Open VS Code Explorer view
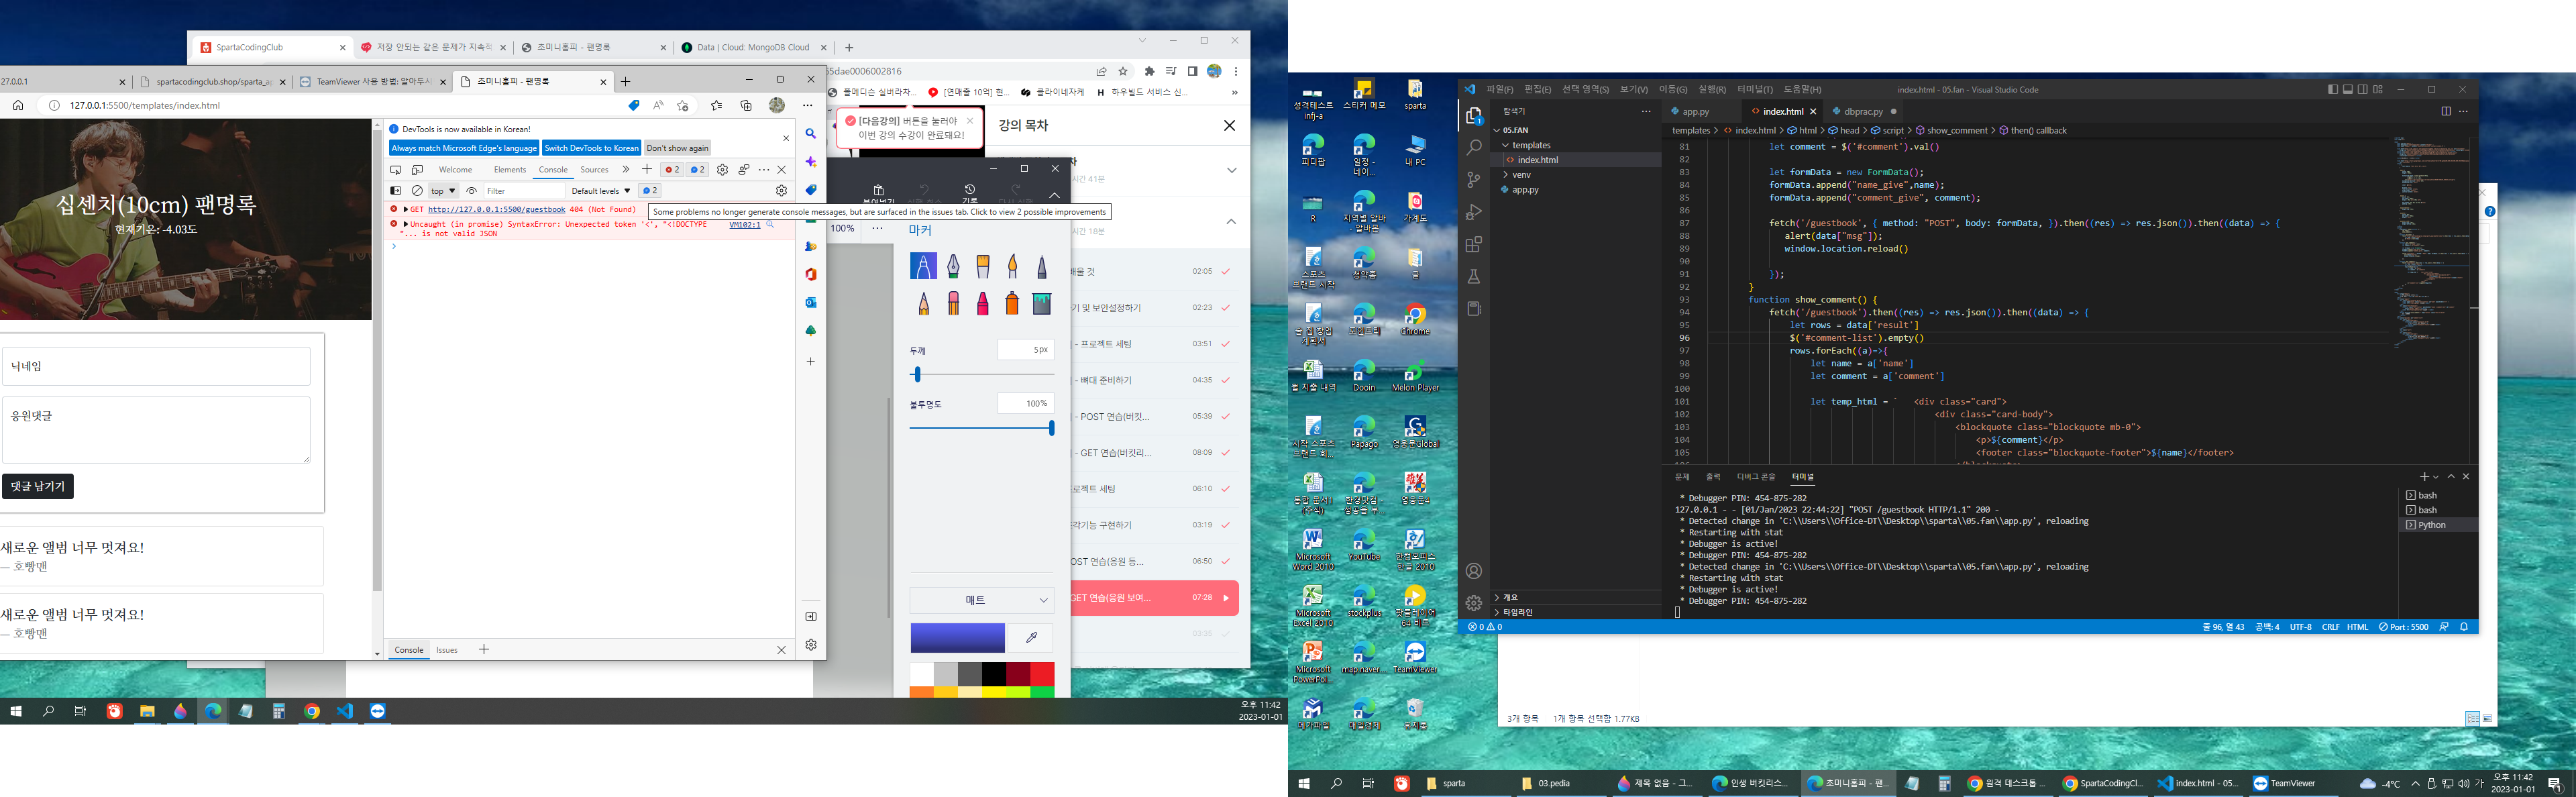 (x=1474, y=117)
